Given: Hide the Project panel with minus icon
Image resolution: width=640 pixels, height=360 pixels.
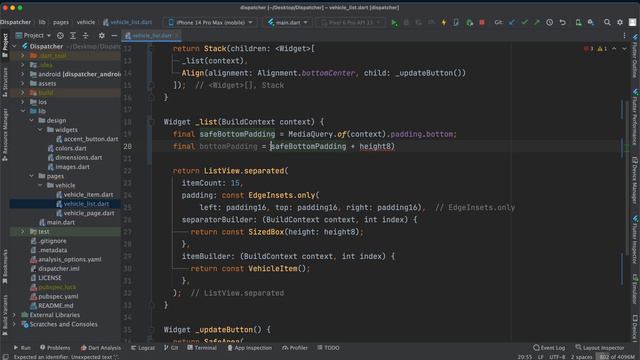Looking at the screenshot, I should [114, 36].
